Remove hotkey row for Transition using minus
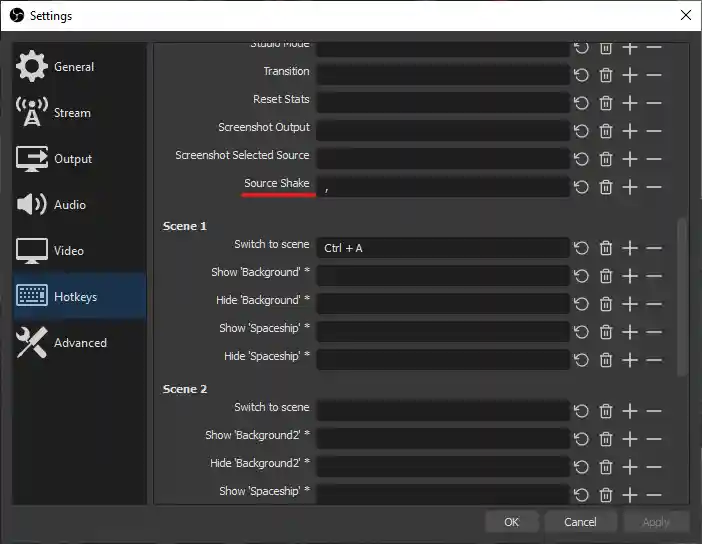 (654, 75)
